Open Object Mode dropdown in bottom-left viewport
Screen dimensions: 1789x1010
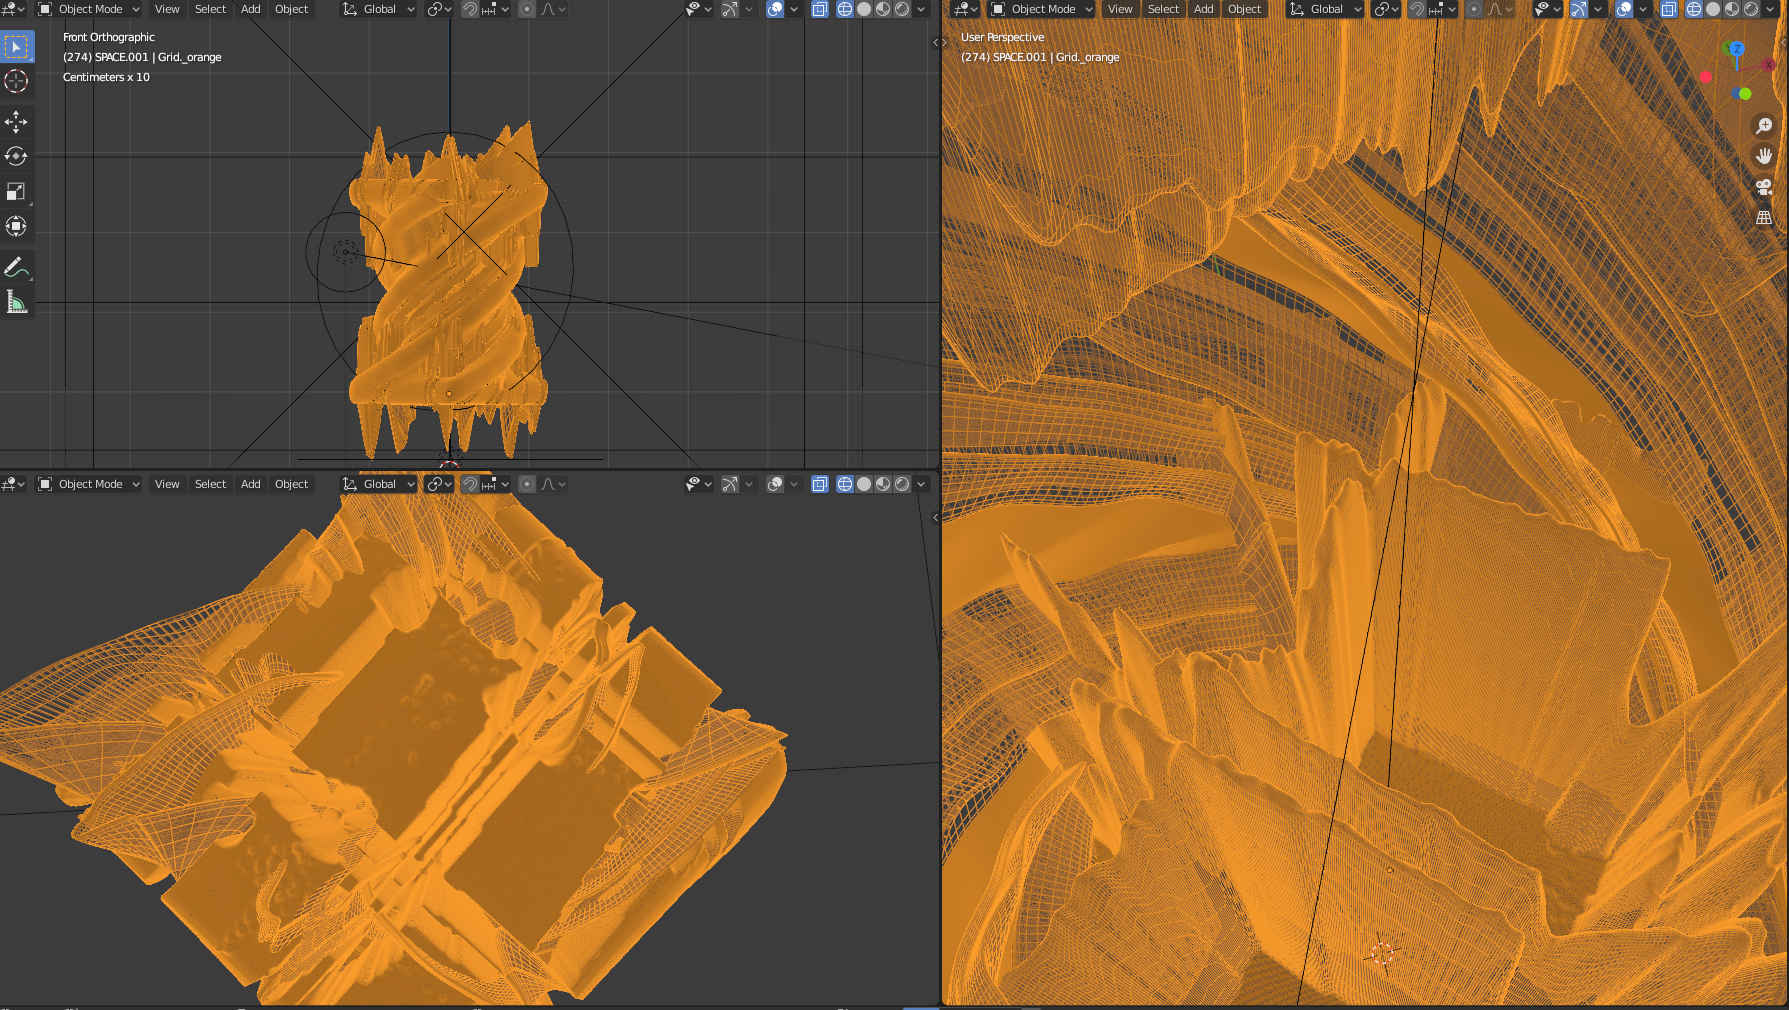pos(89,484)
